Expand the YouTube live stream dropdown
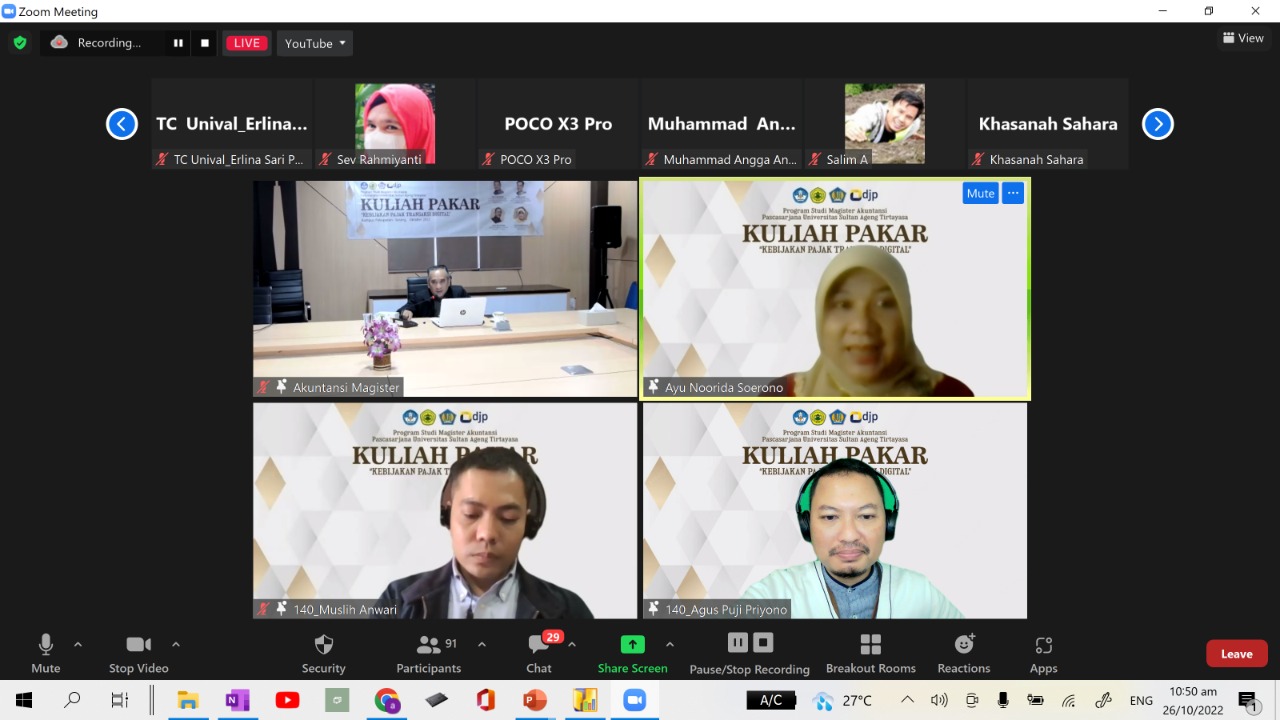This screenshot has width=1280, height=720. [x=314, y=43]
